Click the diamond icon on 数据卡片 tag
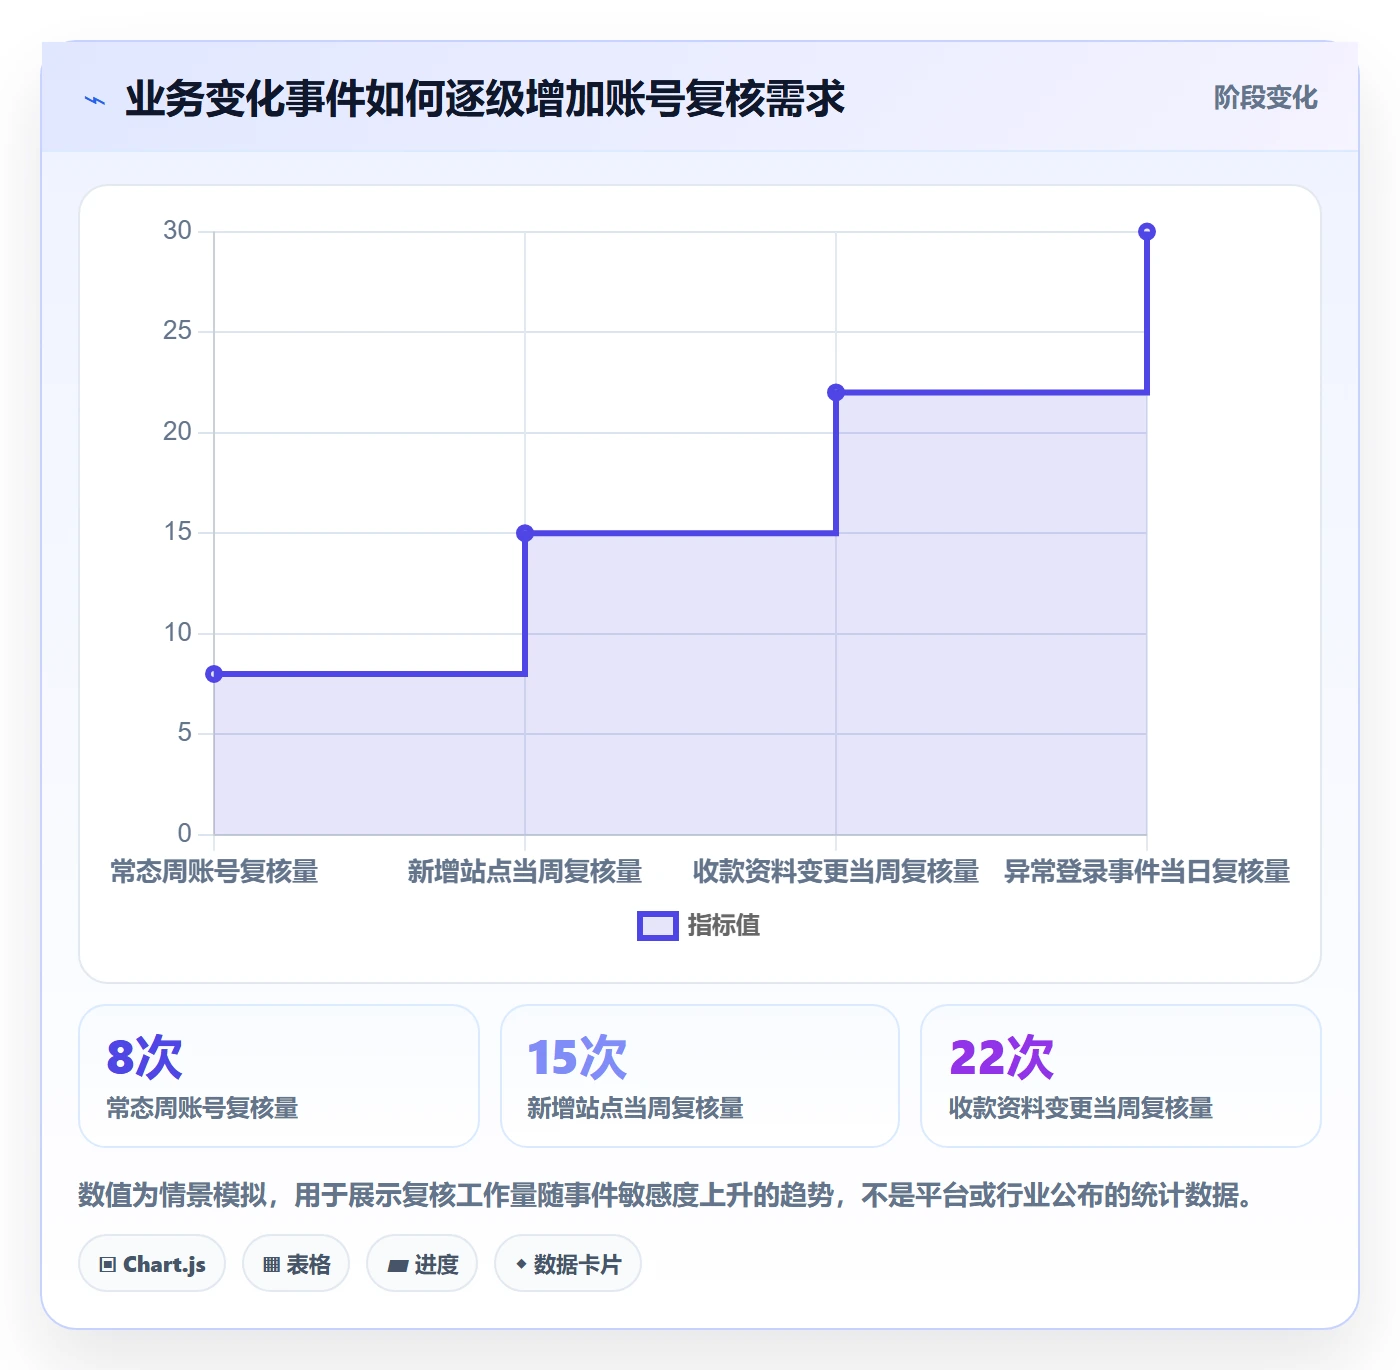This screenshot has width=1400, height=1370. coord(521,1265)
